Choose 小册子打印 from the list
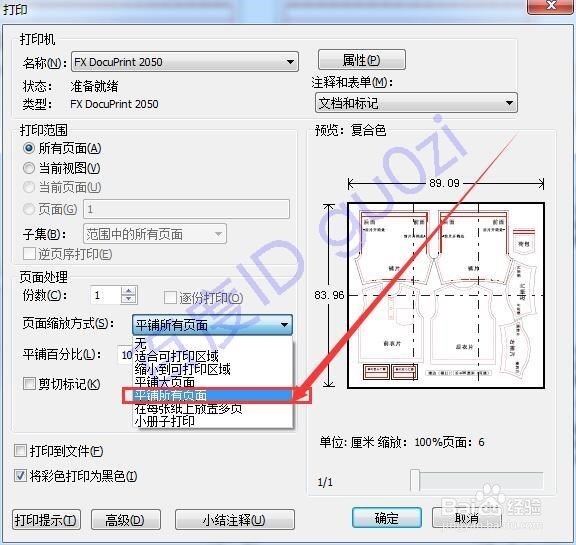This screenshot has width=576, height=545. [213, 421]
